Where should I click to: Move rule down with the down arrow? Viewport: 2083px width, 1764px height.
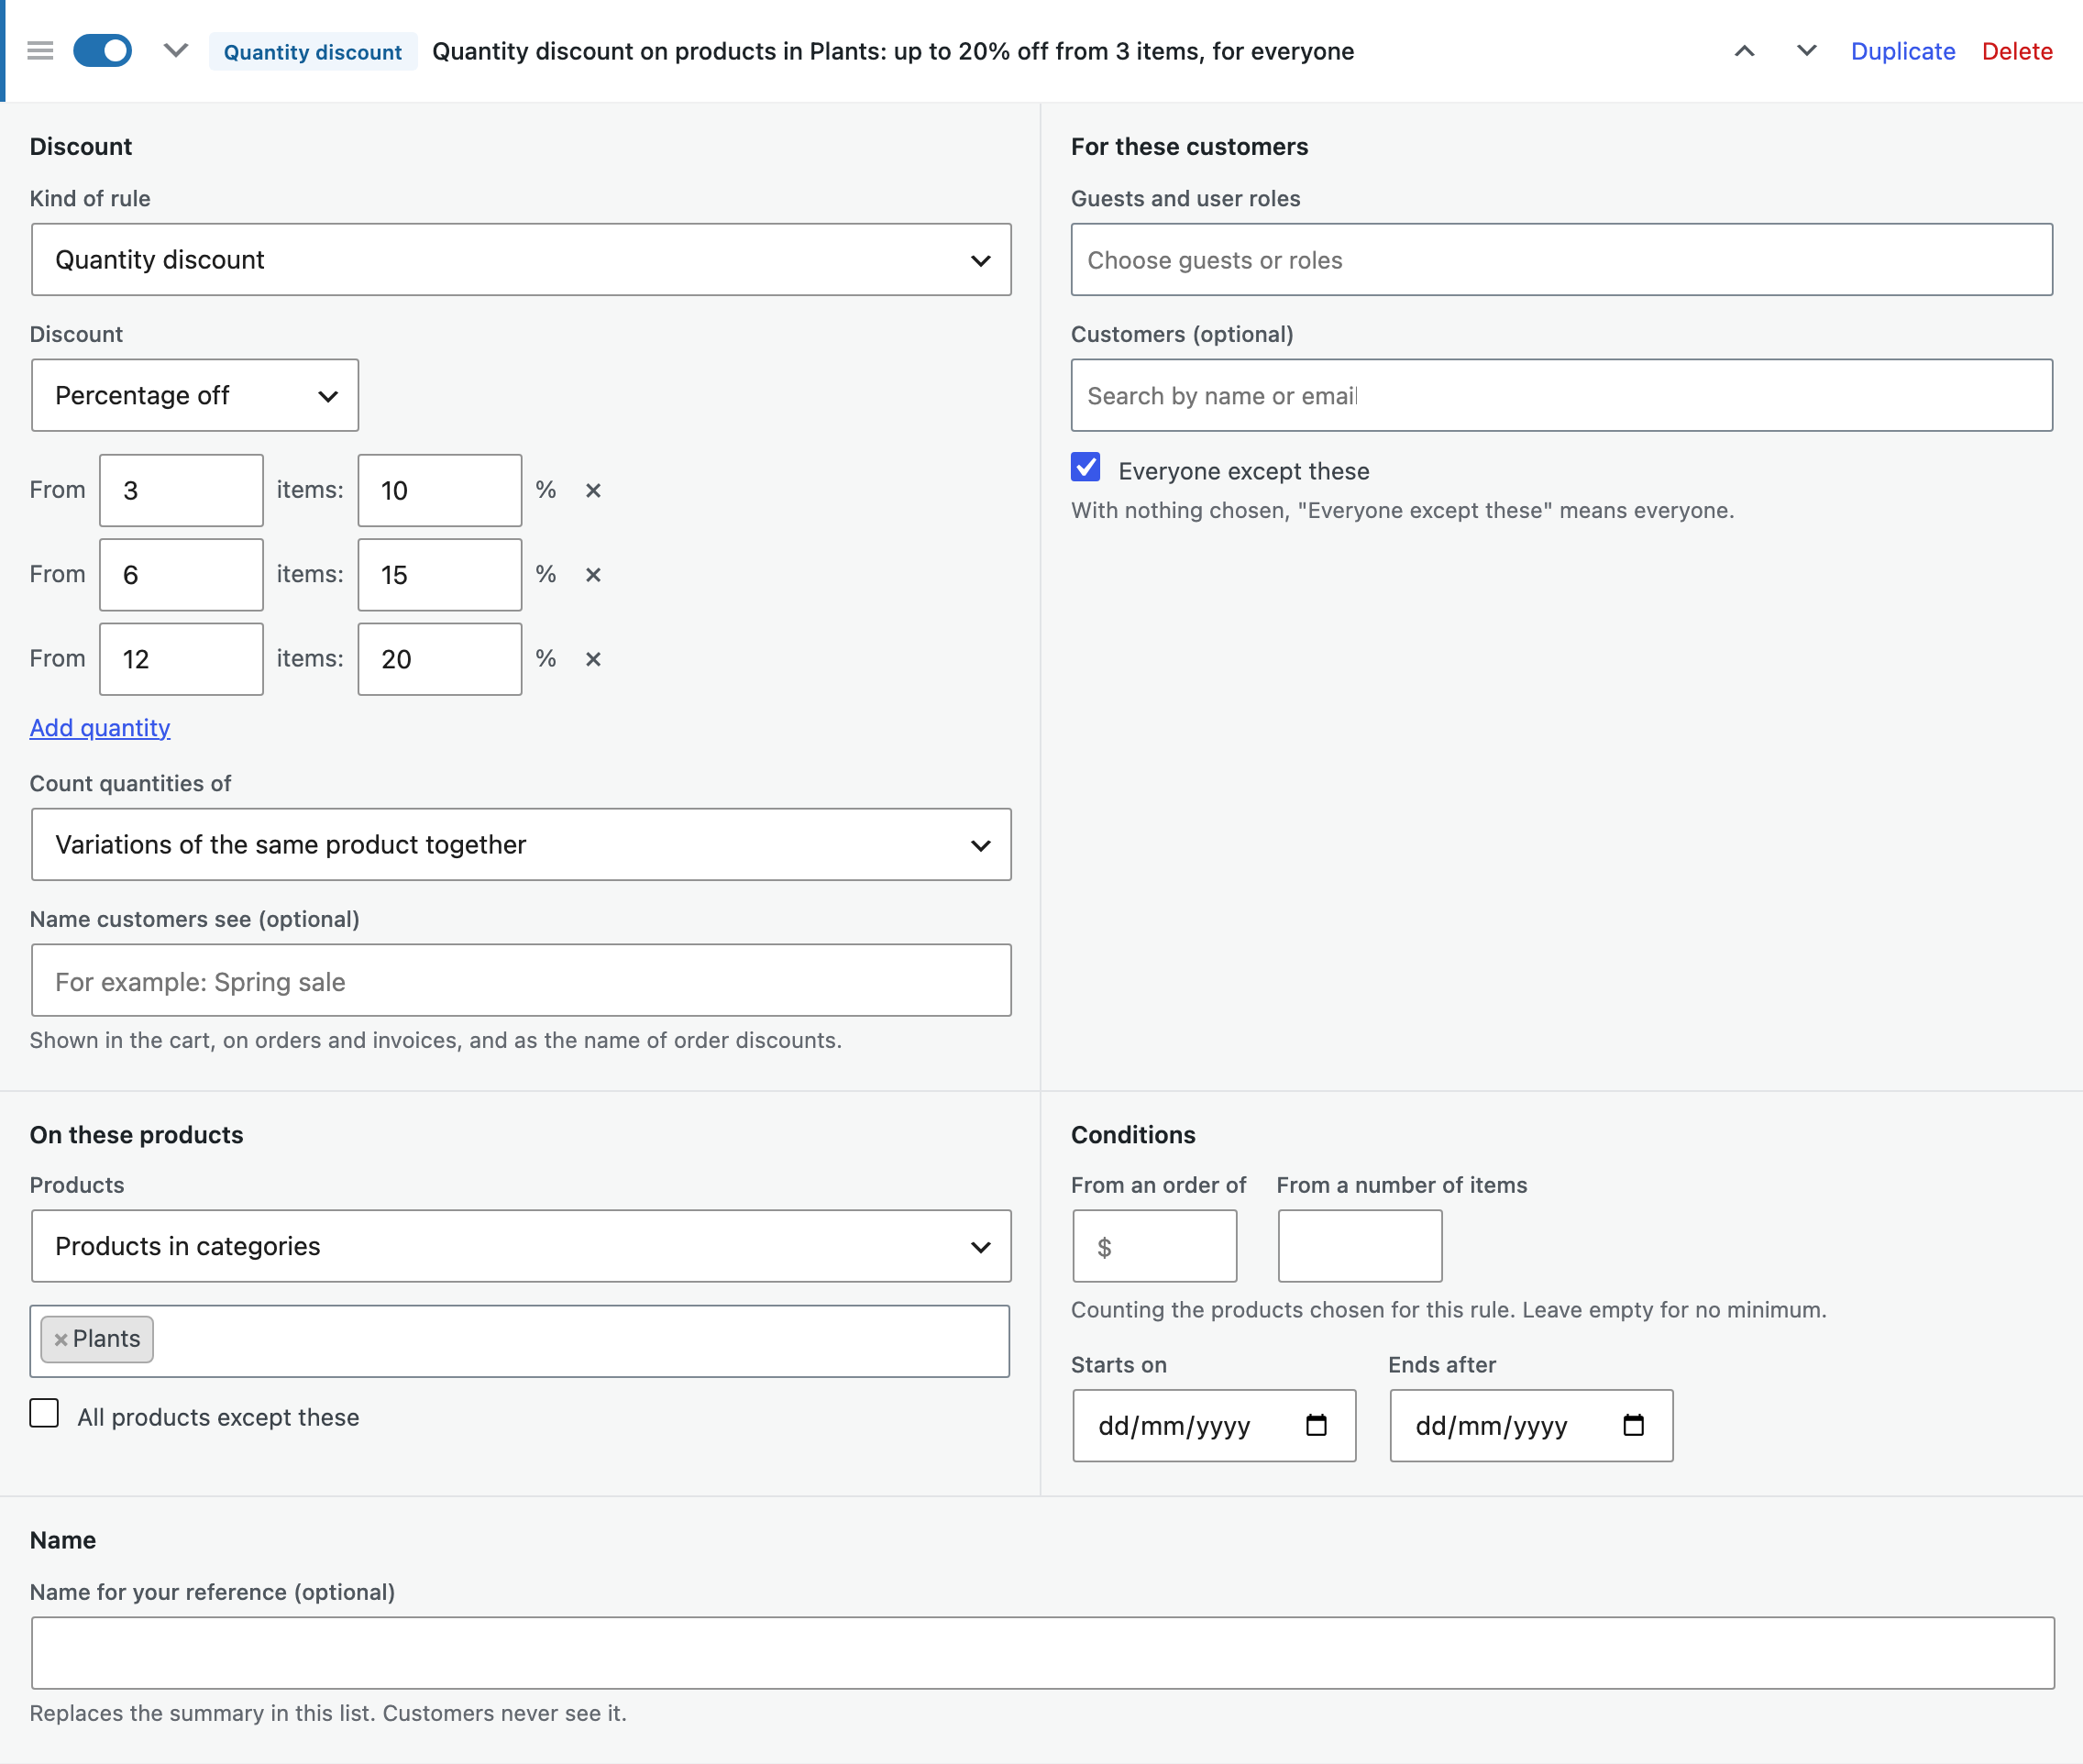pos(1806,51)
